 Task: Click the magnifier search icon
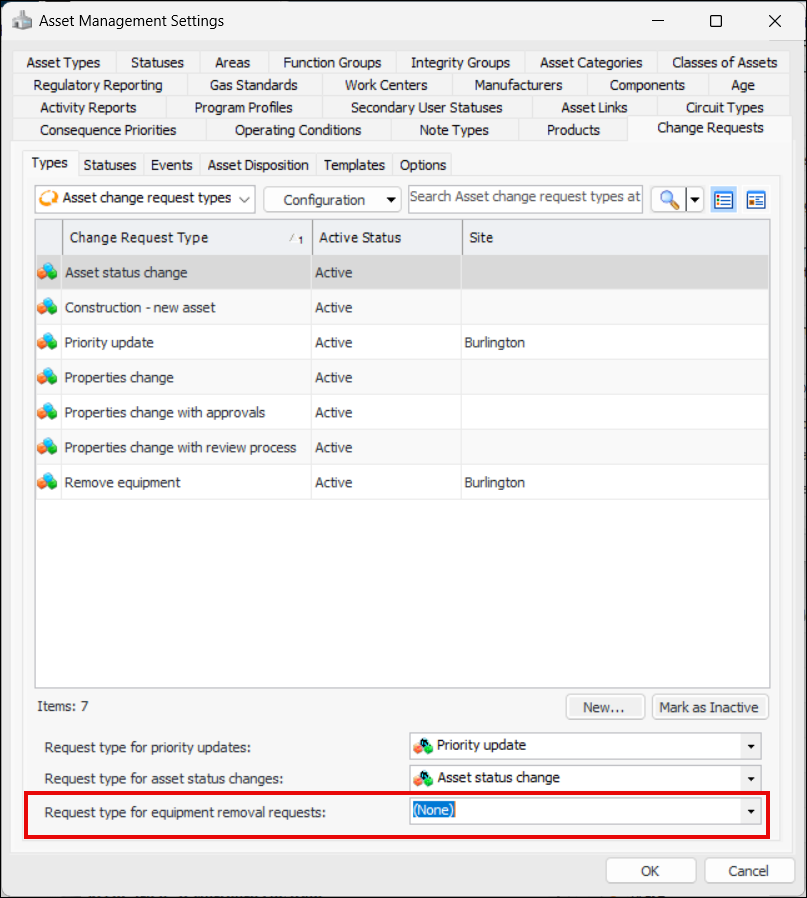pos(668,200)
